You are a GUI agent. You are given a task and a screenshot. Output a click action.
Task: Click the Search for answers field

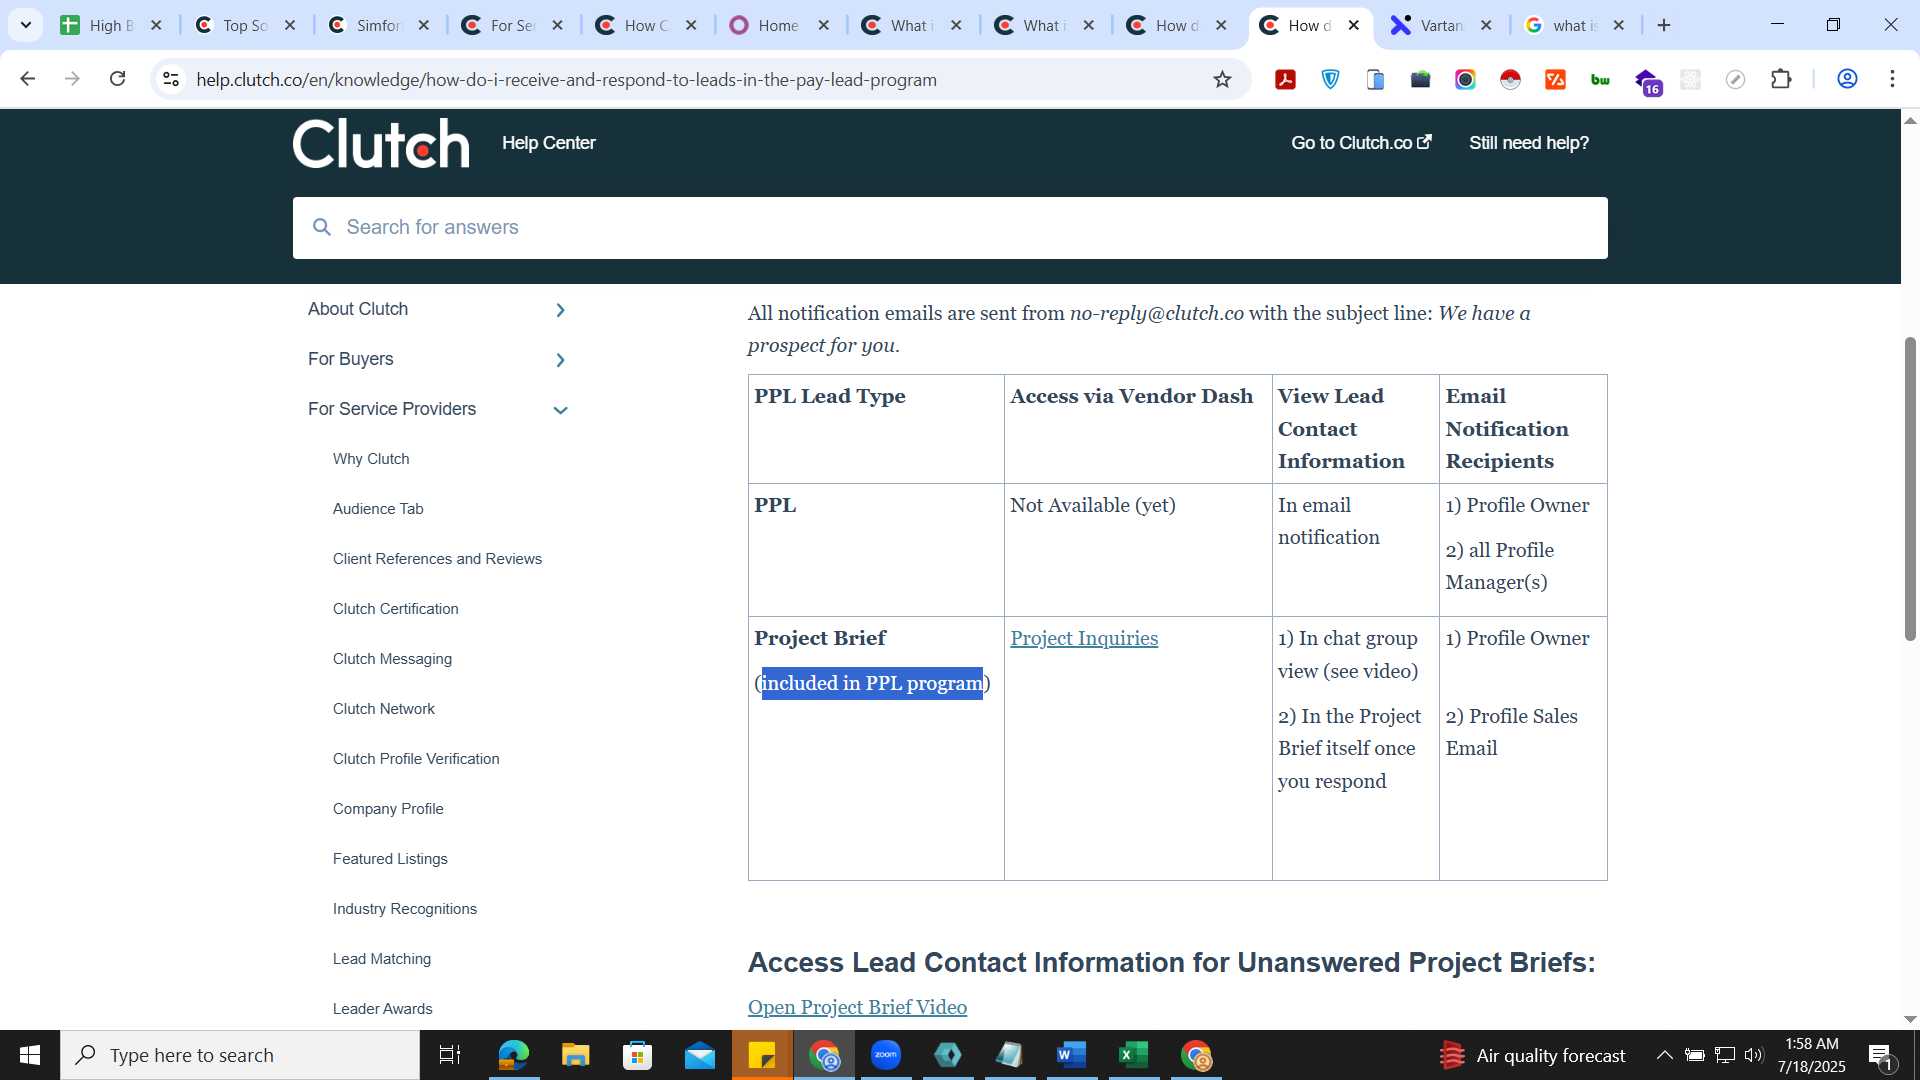click(x=950, y=227)
